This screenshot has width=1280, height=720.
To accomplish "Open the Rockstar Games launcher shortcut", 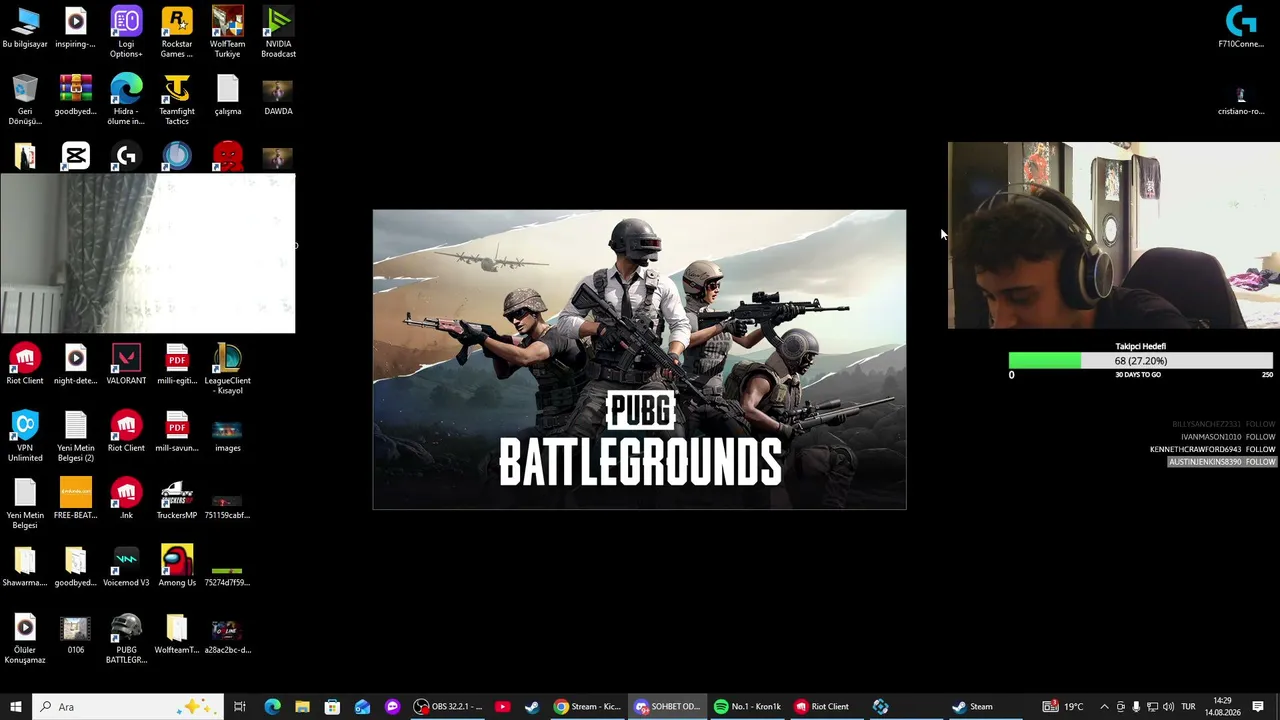I will coord(177,32).
